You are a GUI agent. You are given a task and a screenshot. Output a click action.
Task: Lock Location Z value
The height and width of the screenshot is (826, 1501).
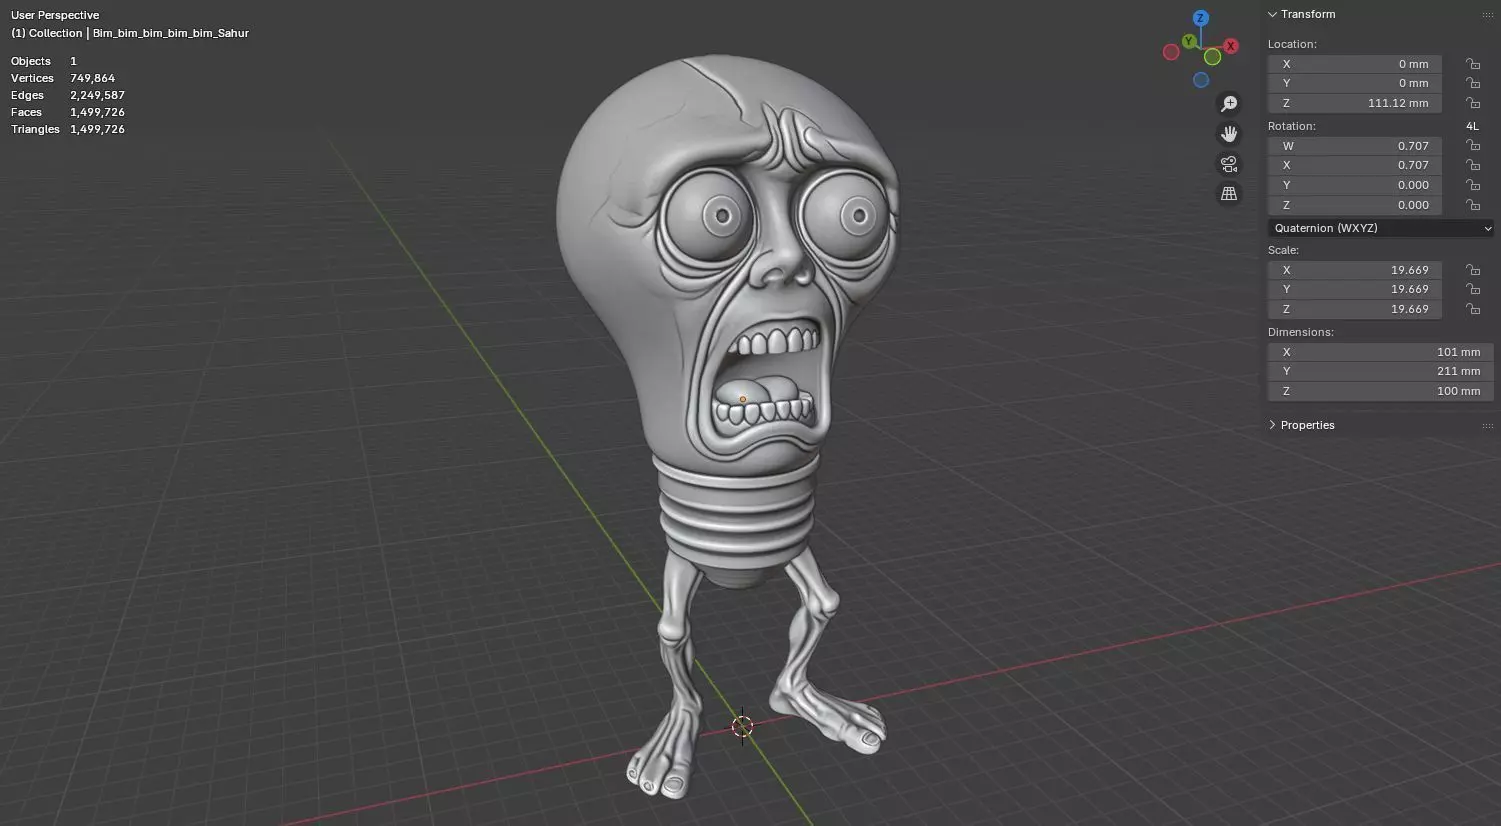pos(1473,103)
